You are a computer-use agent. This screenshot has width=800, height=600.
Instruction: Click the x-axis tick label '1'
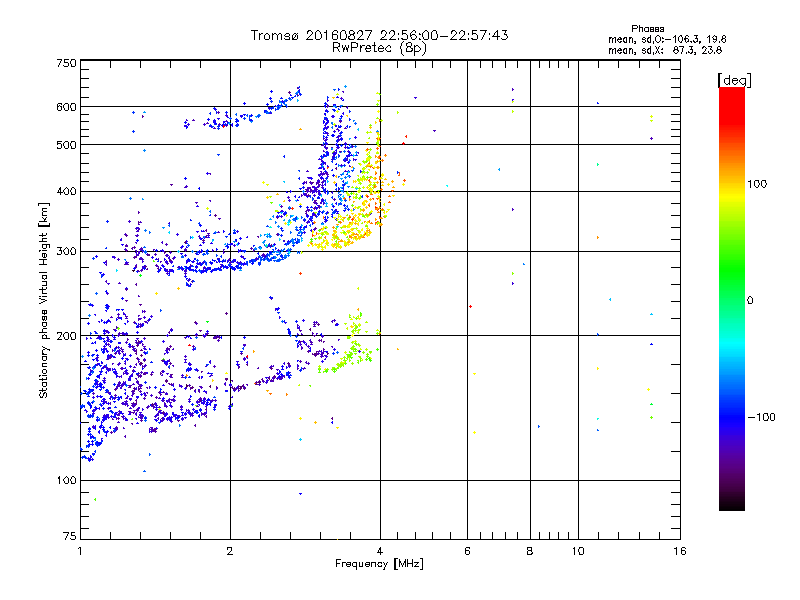click(x=80, y=551)
